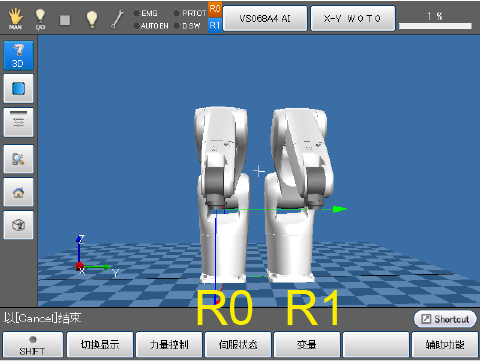Click the gray stop square icon
This screenshot has width=480, height=361.
click(x=65, y=20)
